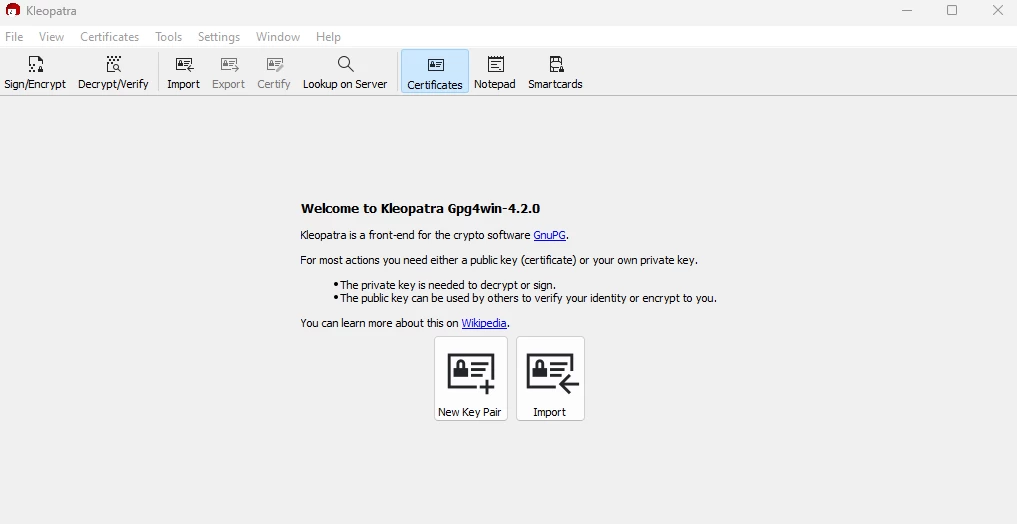Create a New Key Pair
The width and height of the screenshot is (1017, 524).
point(470,379)
